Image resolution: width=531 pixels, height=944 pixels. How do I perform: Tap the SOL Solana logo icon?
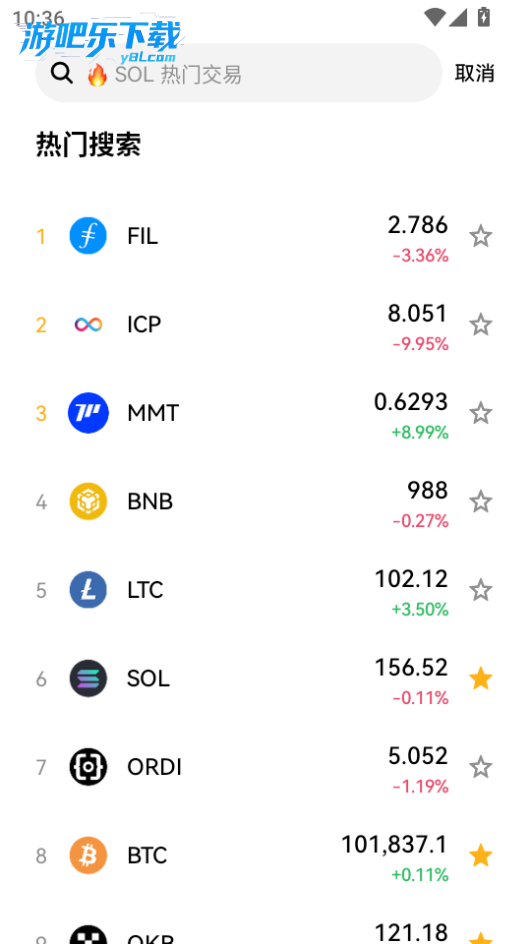pyautogui.click(x=88, y=678)
